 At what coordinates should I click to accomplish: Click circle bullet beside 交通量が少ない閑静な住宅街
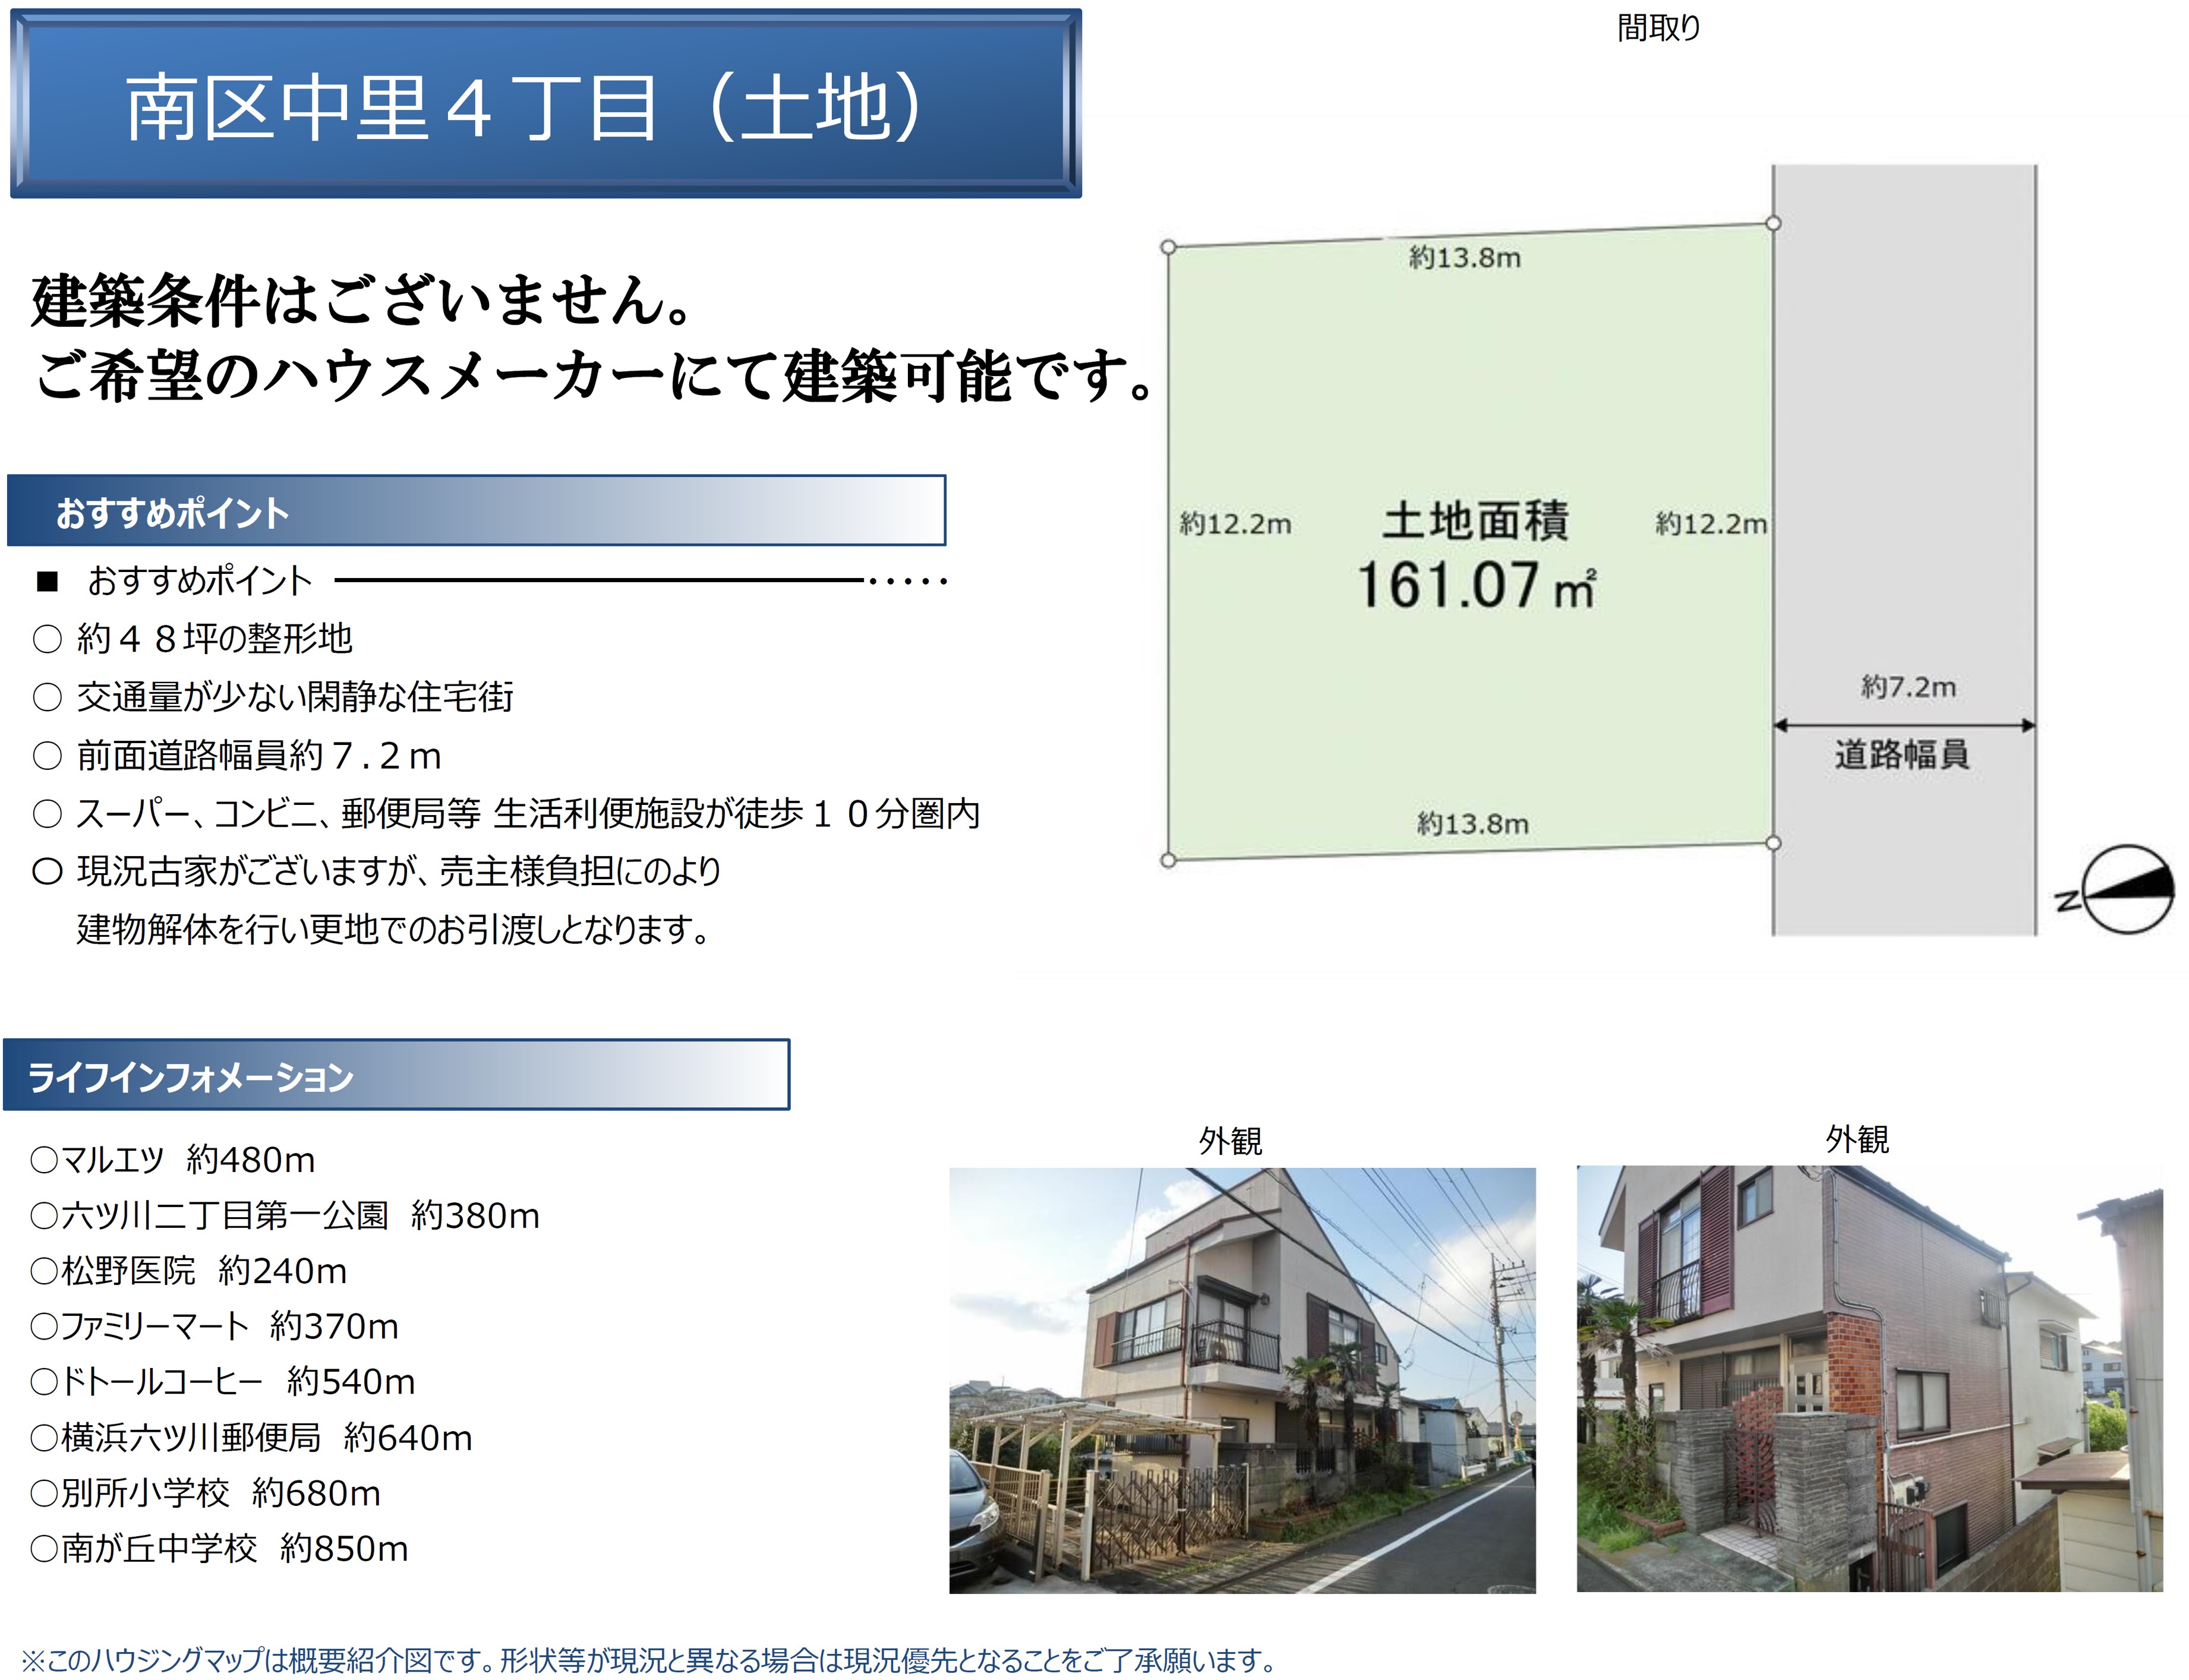pyautogui.click(x=47, y=697)
